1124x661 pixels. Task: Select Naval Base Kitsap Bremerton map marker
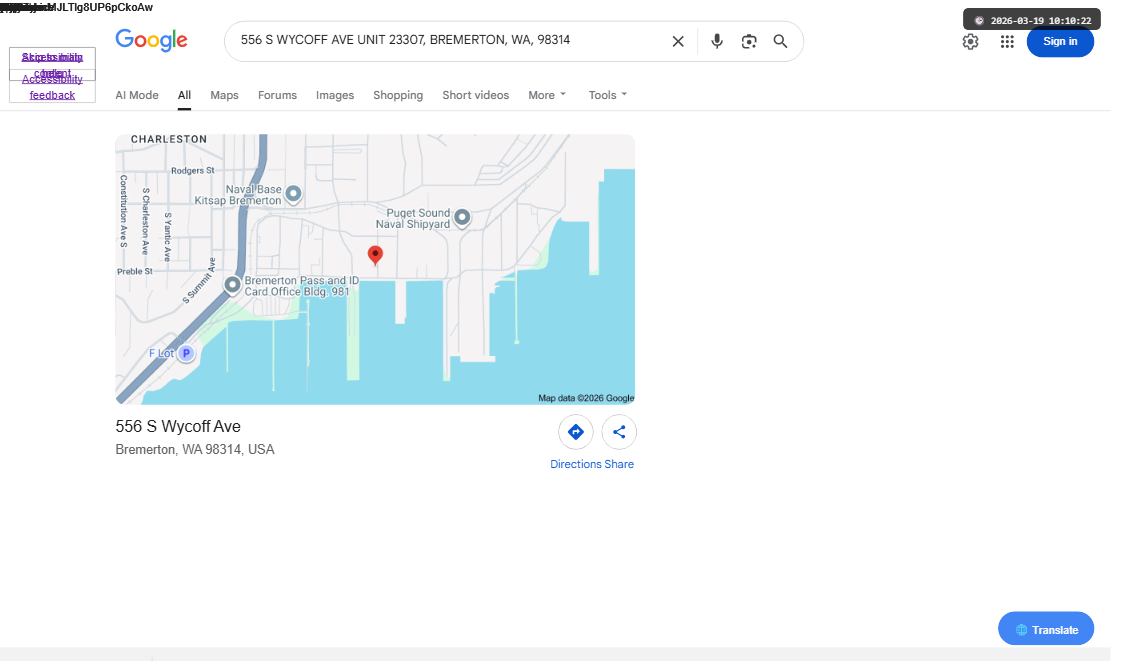click(293, 194)
